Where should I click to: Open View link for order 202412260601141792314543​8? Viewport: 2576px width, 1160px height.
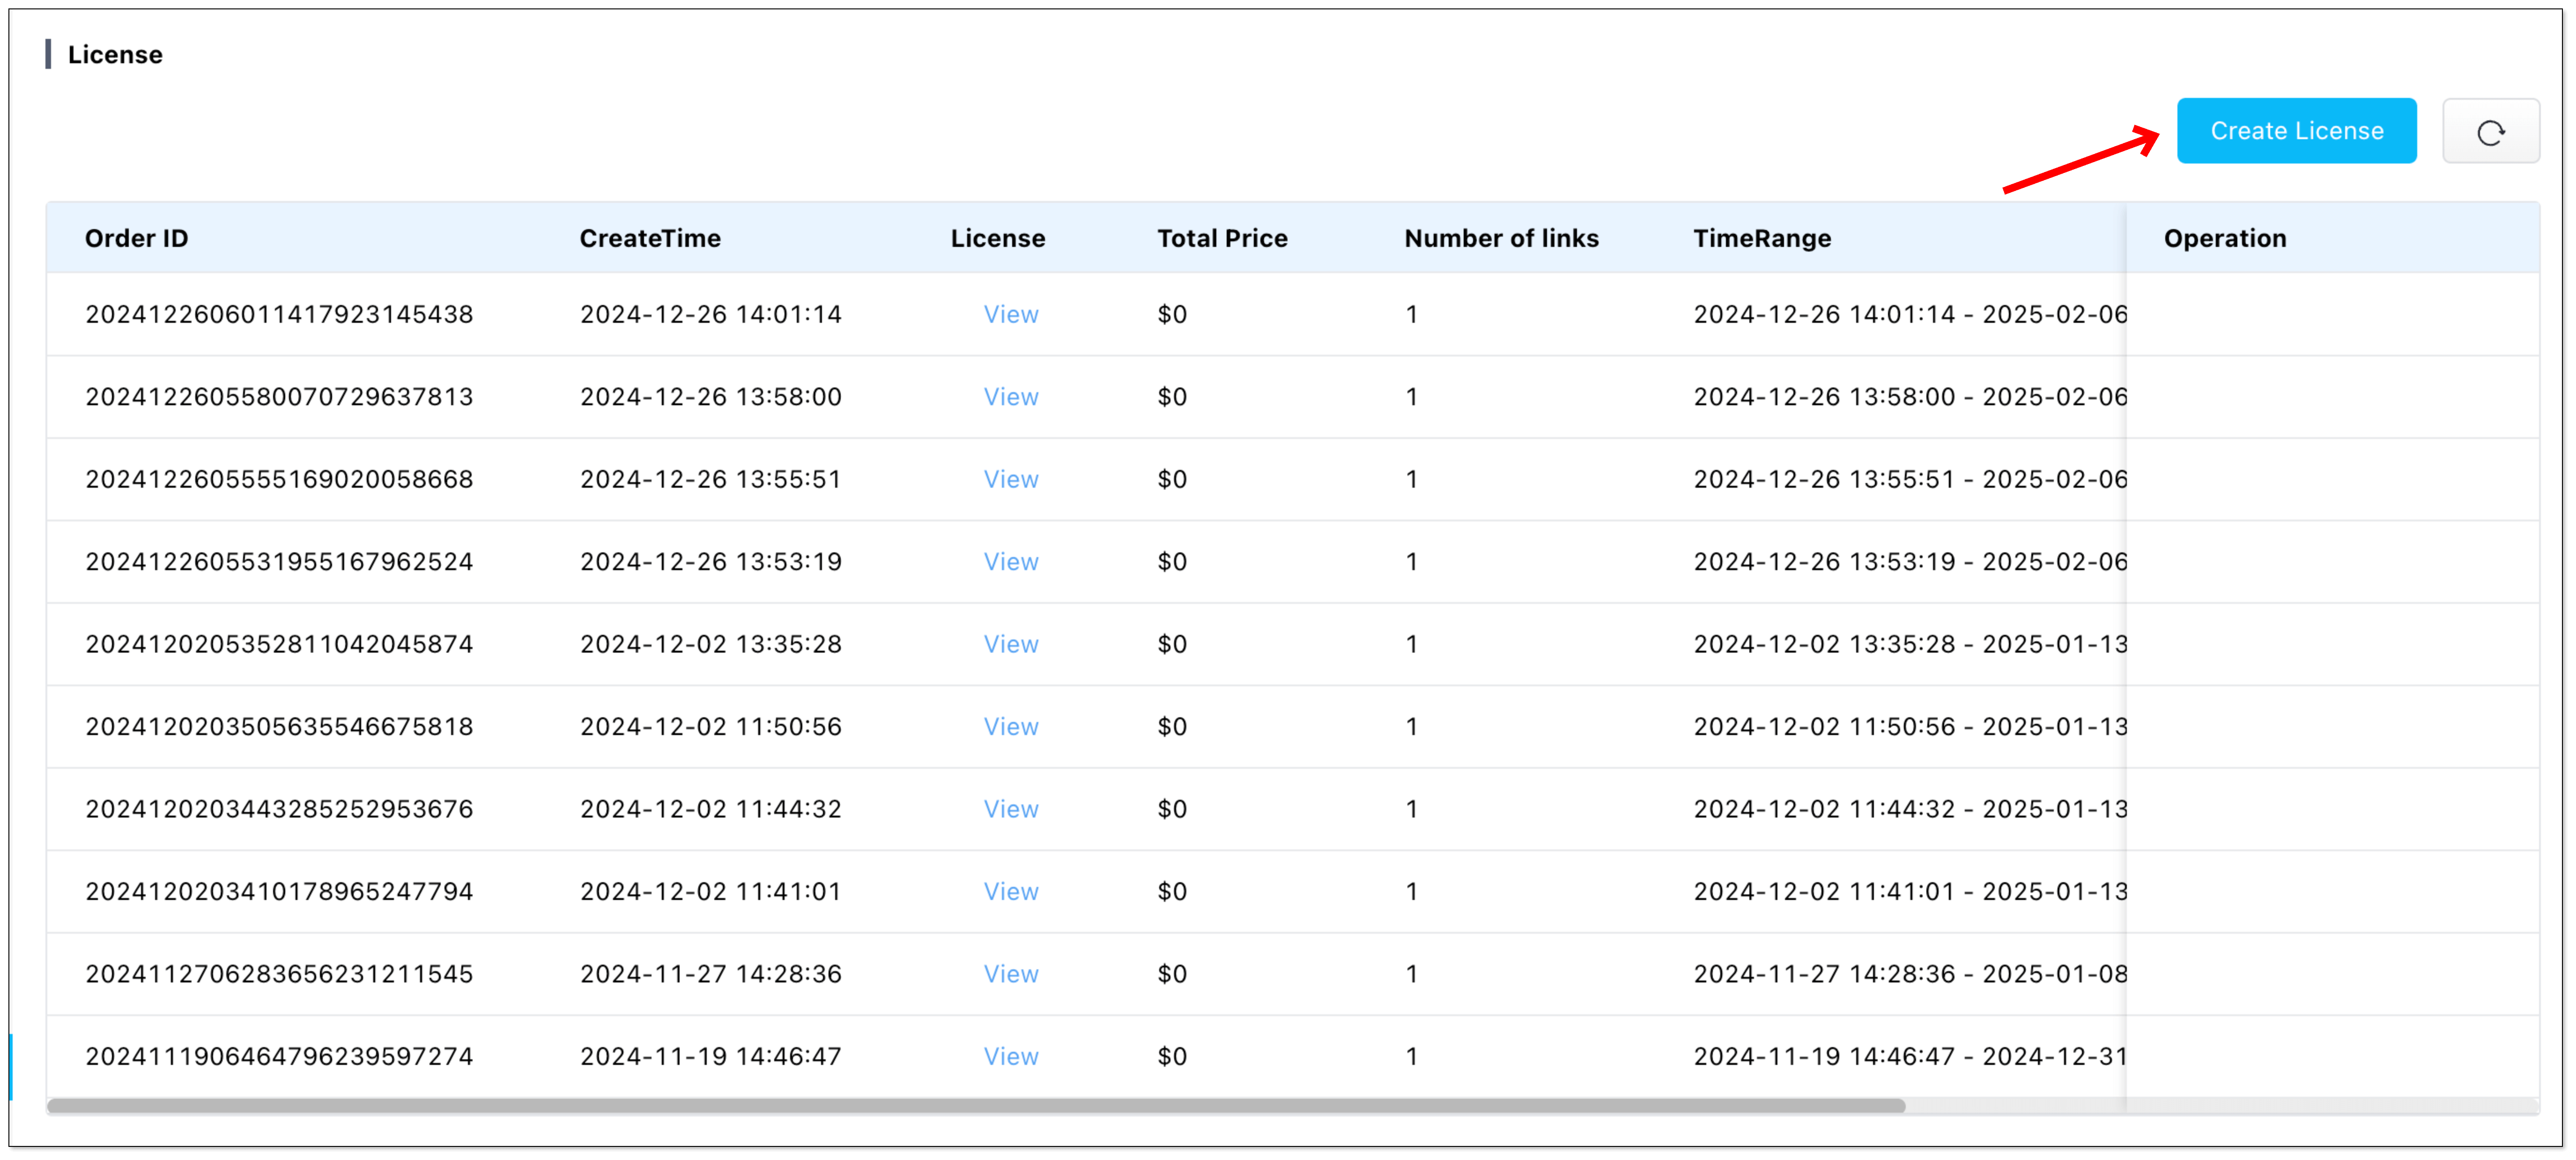click(1010, 314)
